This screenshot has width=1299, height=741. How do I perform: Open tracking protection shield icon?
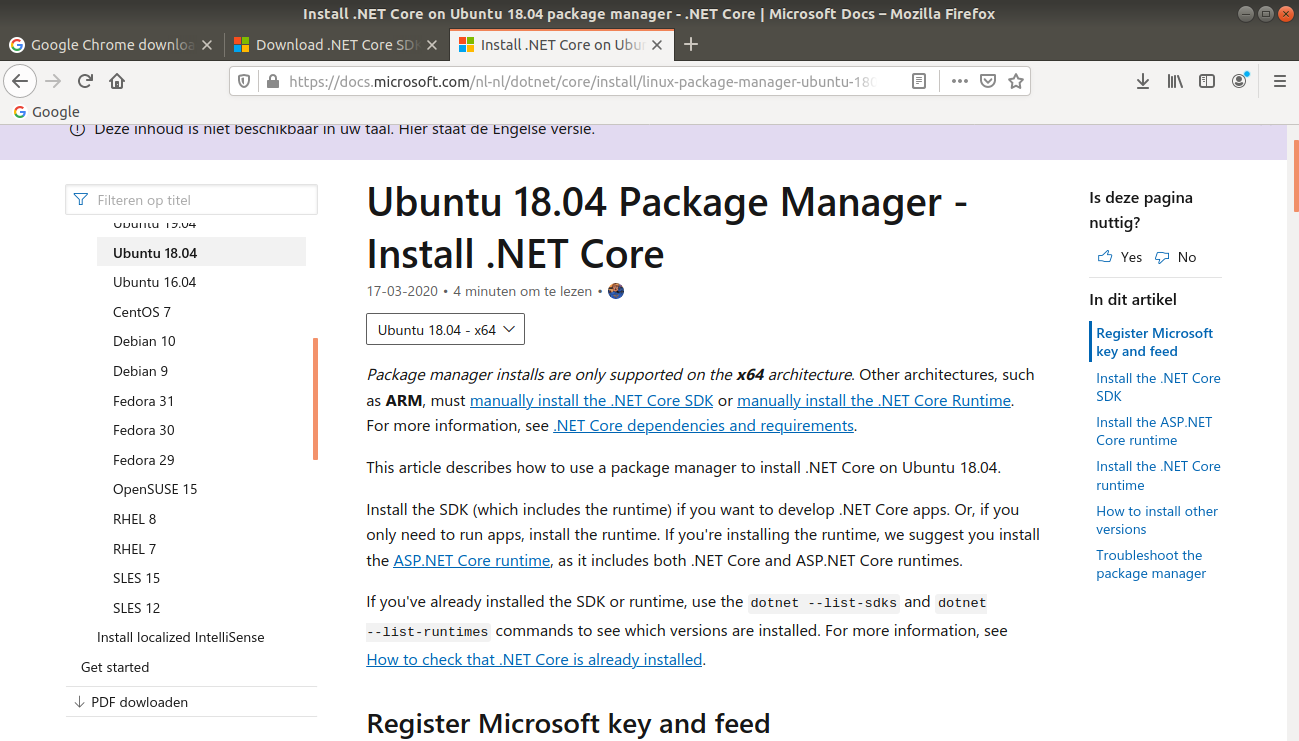coord(245,81)
